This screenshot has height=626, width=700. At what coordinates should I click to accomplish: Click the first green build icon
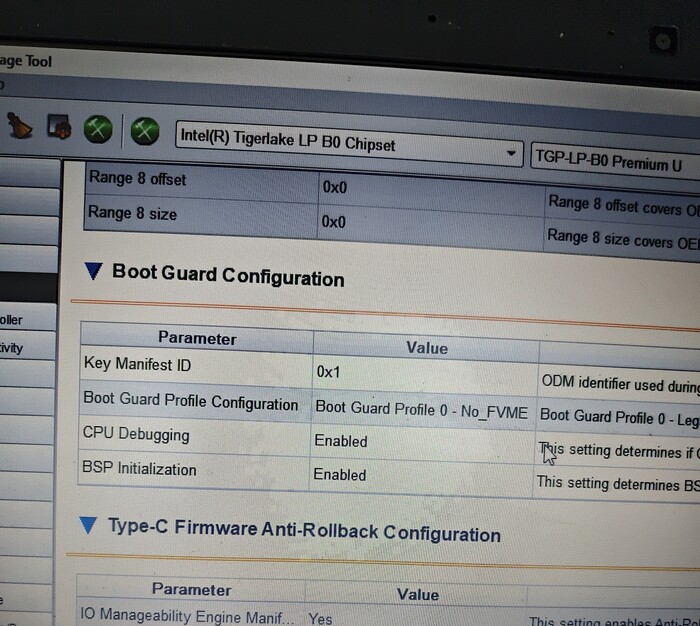click(x=97, y=128)
